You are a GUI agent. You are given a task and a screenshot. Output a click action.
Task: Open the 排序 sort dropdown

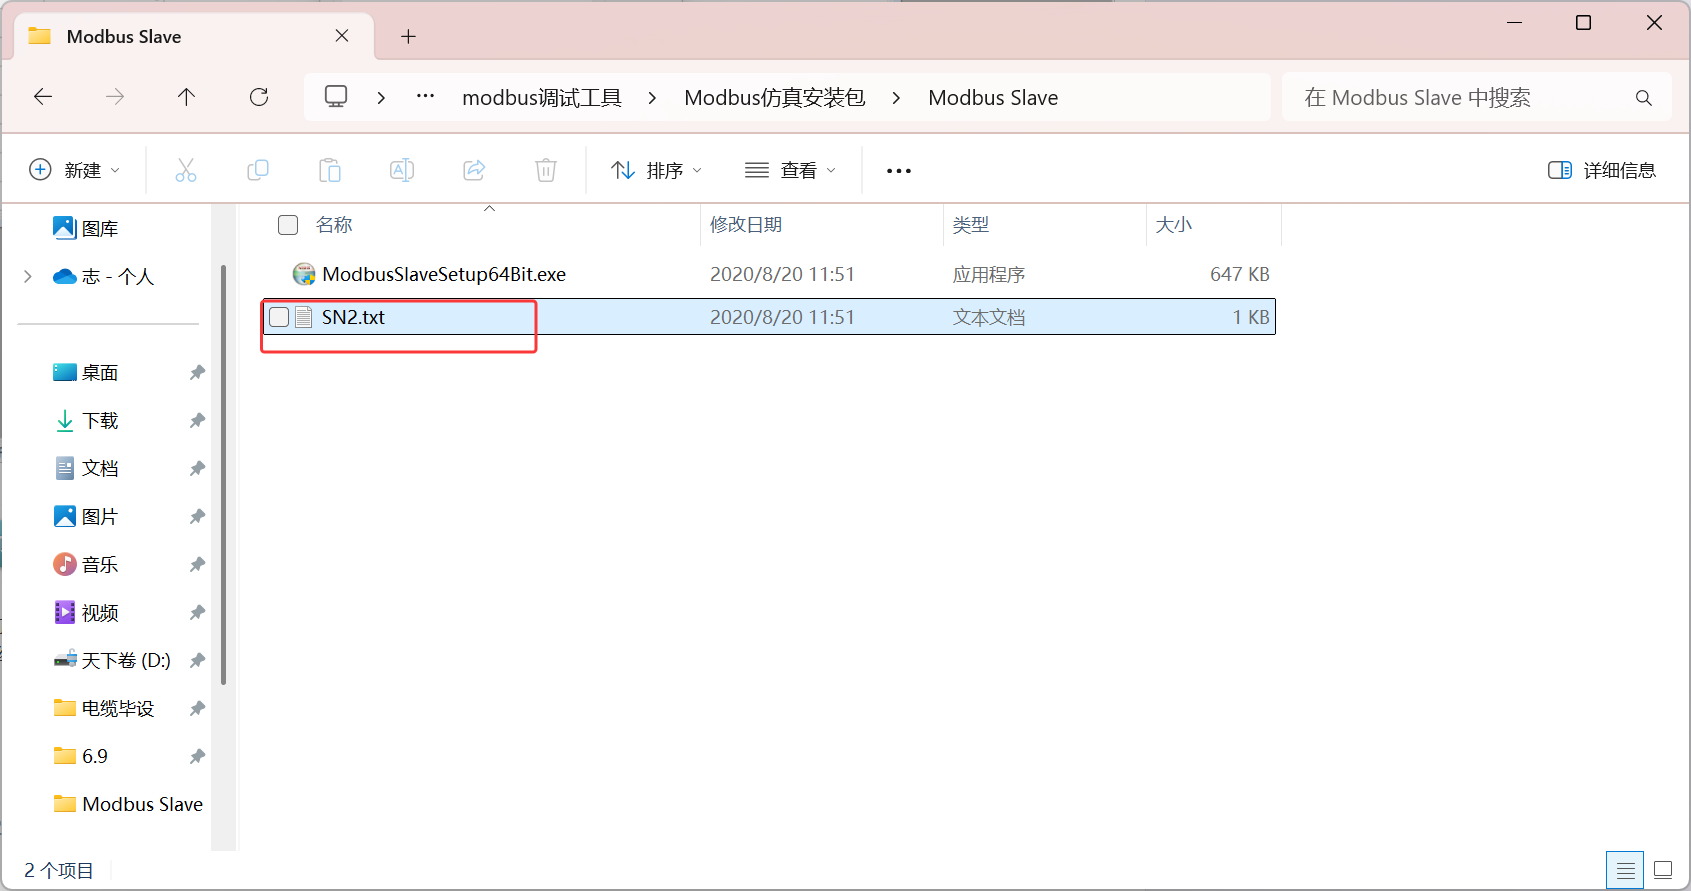tap(657, 170)
